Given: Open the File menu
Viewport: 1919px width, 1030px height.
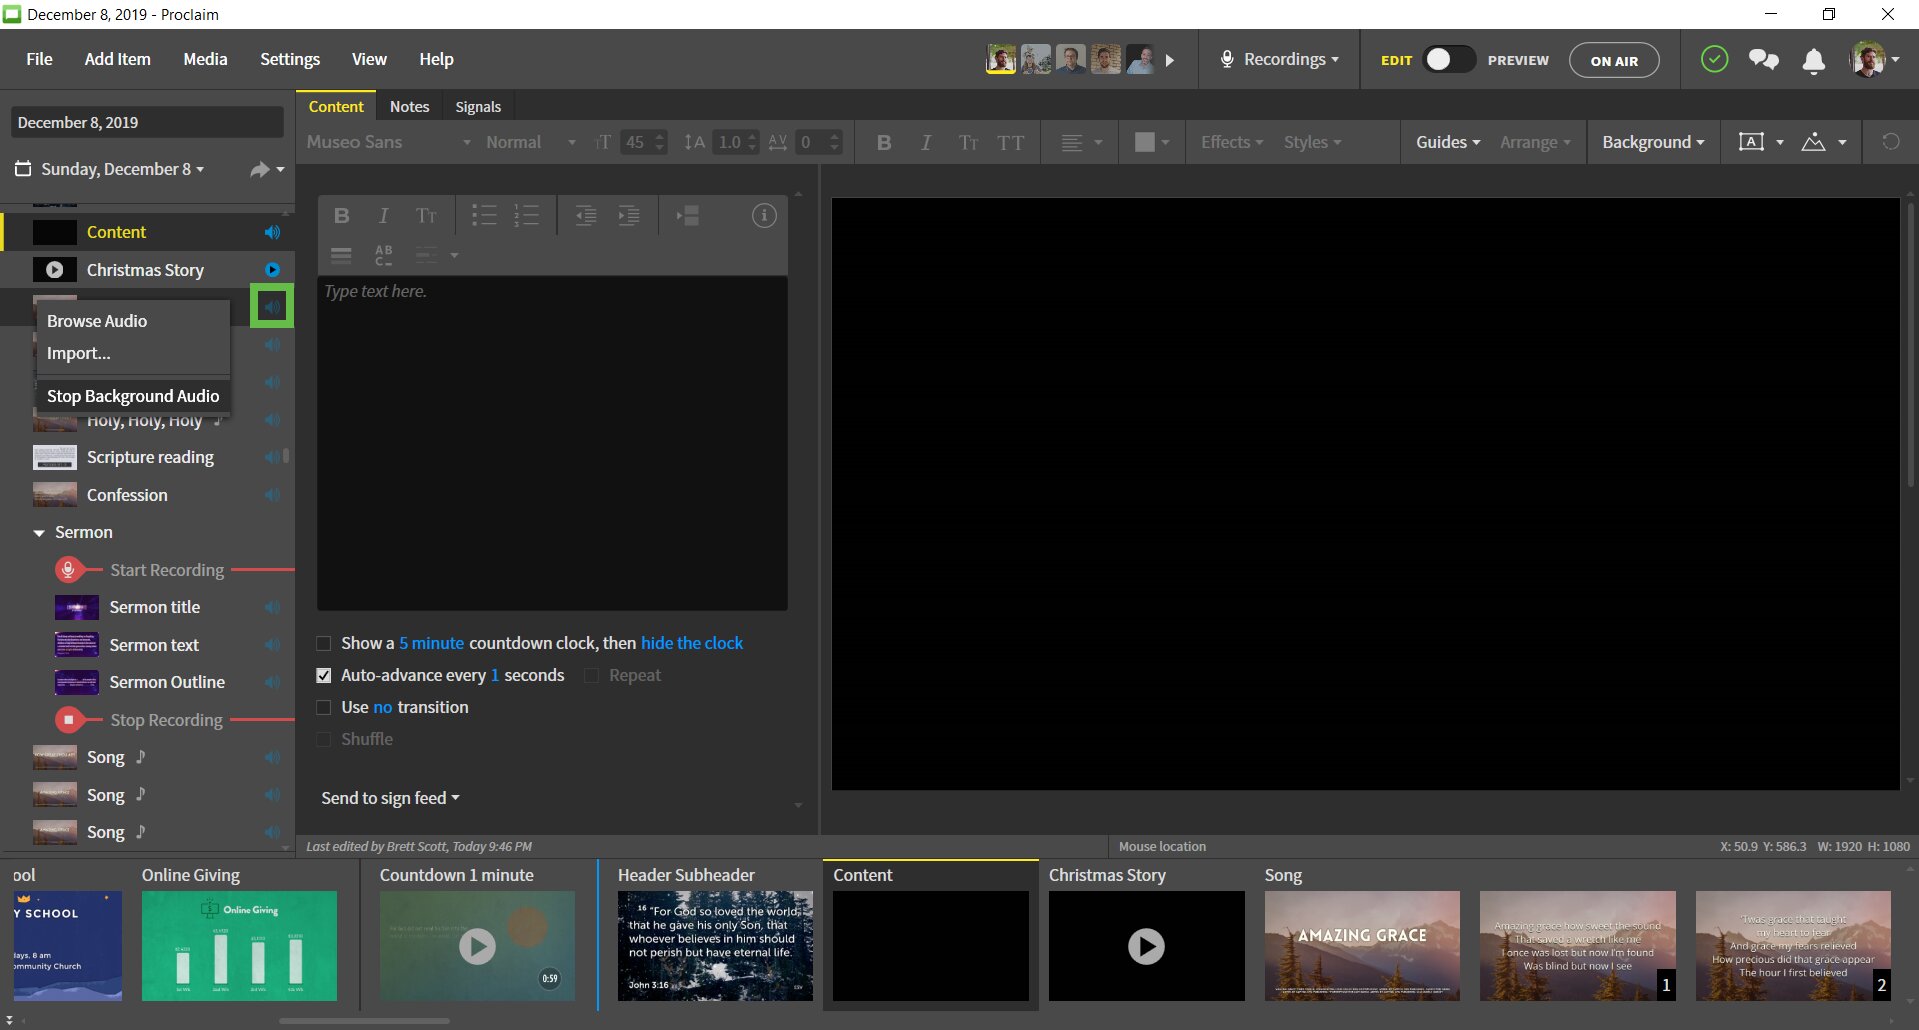Looking at the screenshot, I should 39,59.
